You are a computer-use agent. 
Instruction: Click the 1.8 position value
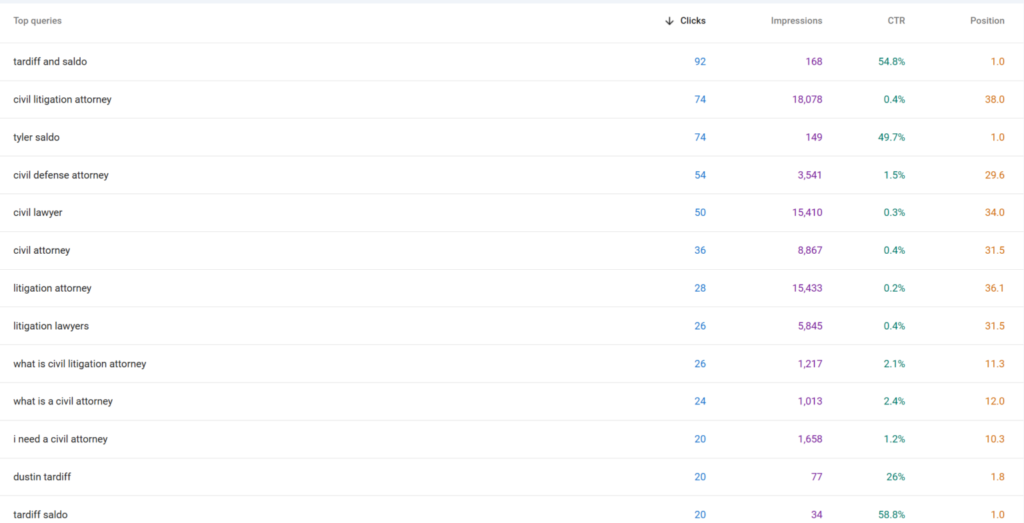coord(997,477)
